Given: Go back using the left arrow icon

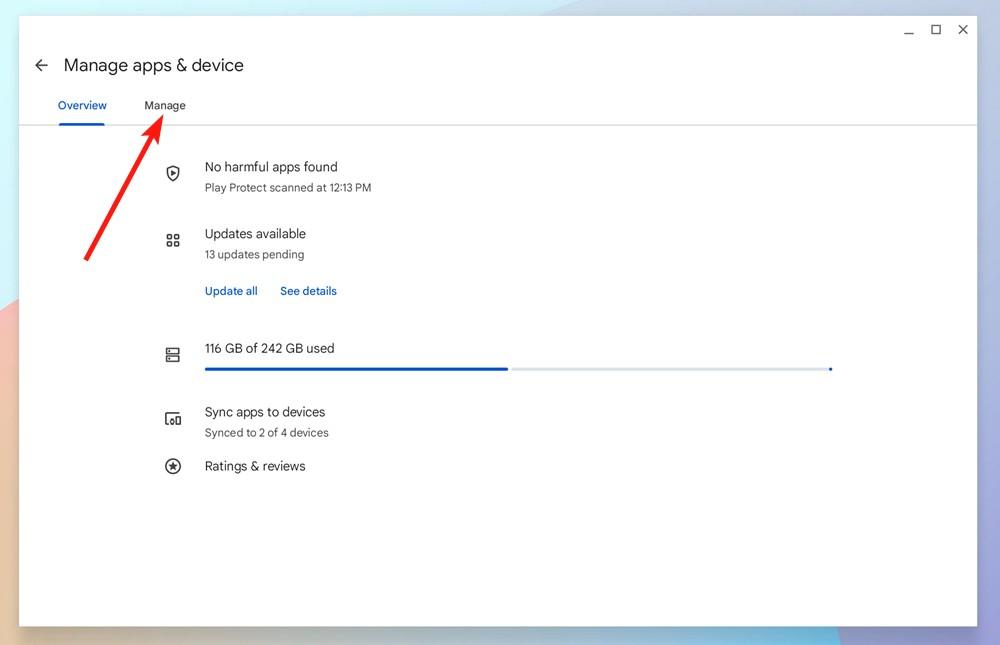Looking at the screenshot, I should [41, 65].
